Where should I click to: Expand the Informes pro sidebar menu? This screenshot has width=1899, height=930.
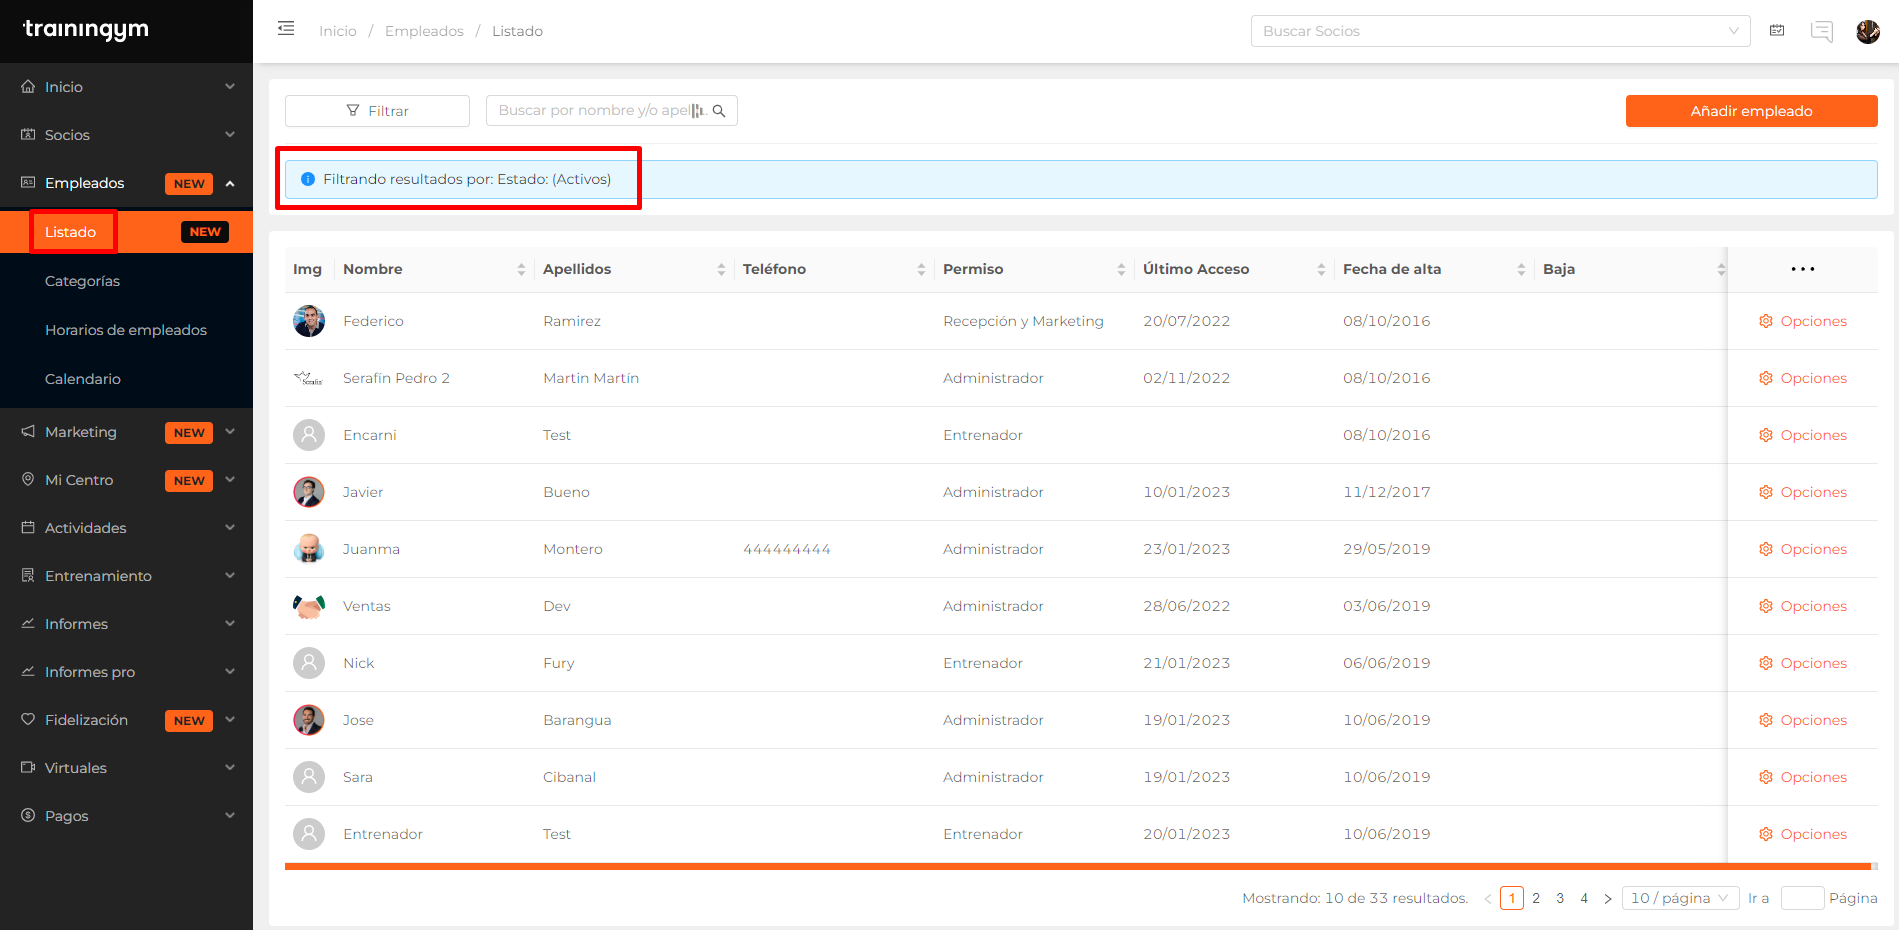coord(230,672)
